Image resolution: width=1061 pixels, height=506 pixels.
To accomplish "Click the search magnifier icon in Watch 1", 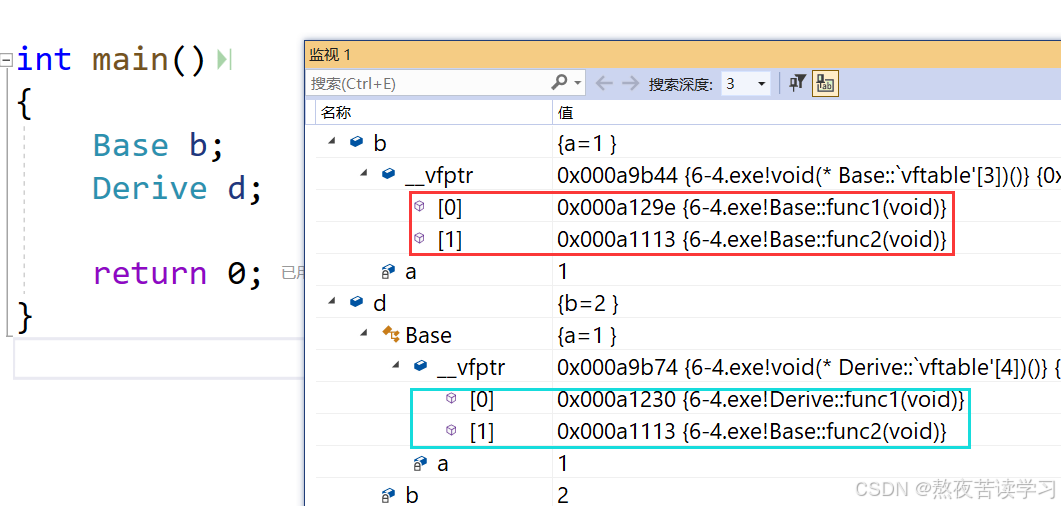I will tap(560, 83).
